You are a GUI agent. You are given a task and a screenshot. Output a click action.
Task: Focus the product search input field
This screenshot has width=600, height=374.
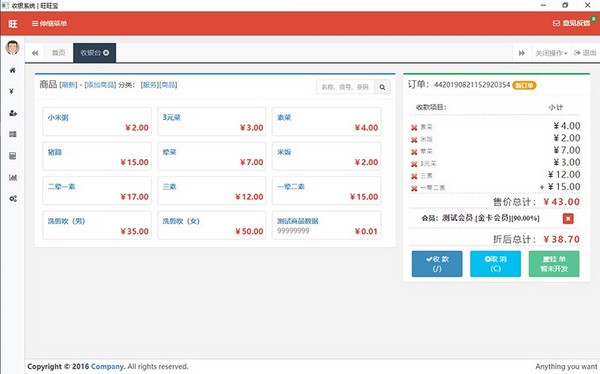click(x=346, y=87)
